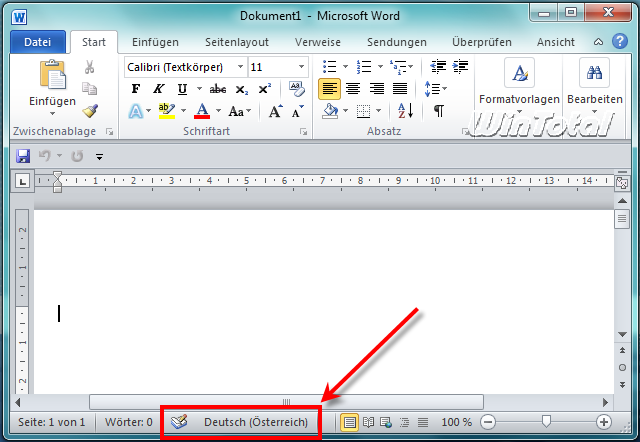Click the bullet list icon

329,66
